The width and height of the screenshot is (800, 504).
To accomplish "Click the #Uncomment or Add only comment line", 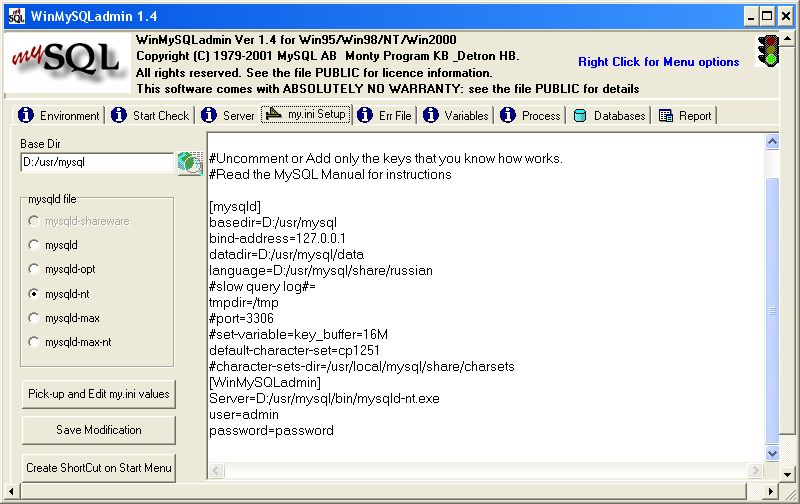I will click(x=386, y=159).
